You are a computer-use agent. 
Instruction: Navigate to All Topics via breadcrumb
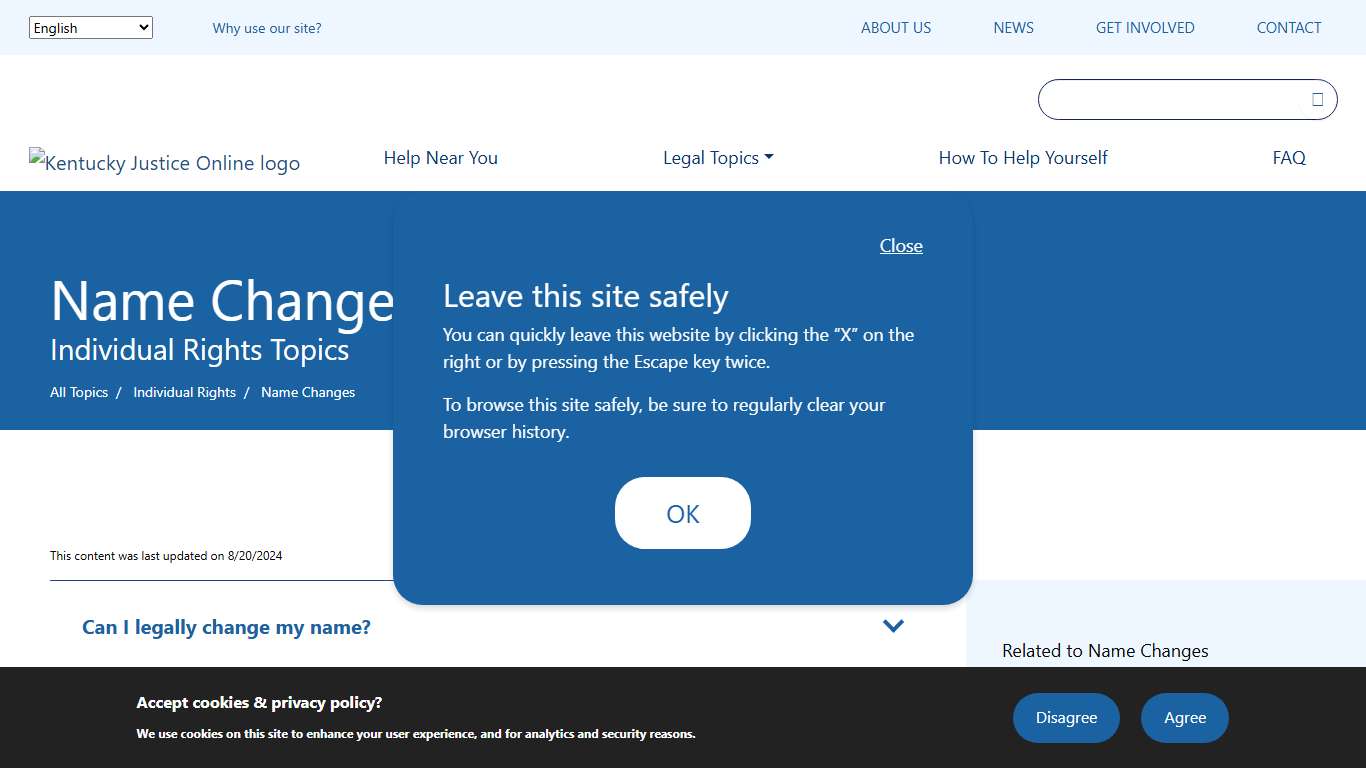pyautogui.click(x=79, y=392)
